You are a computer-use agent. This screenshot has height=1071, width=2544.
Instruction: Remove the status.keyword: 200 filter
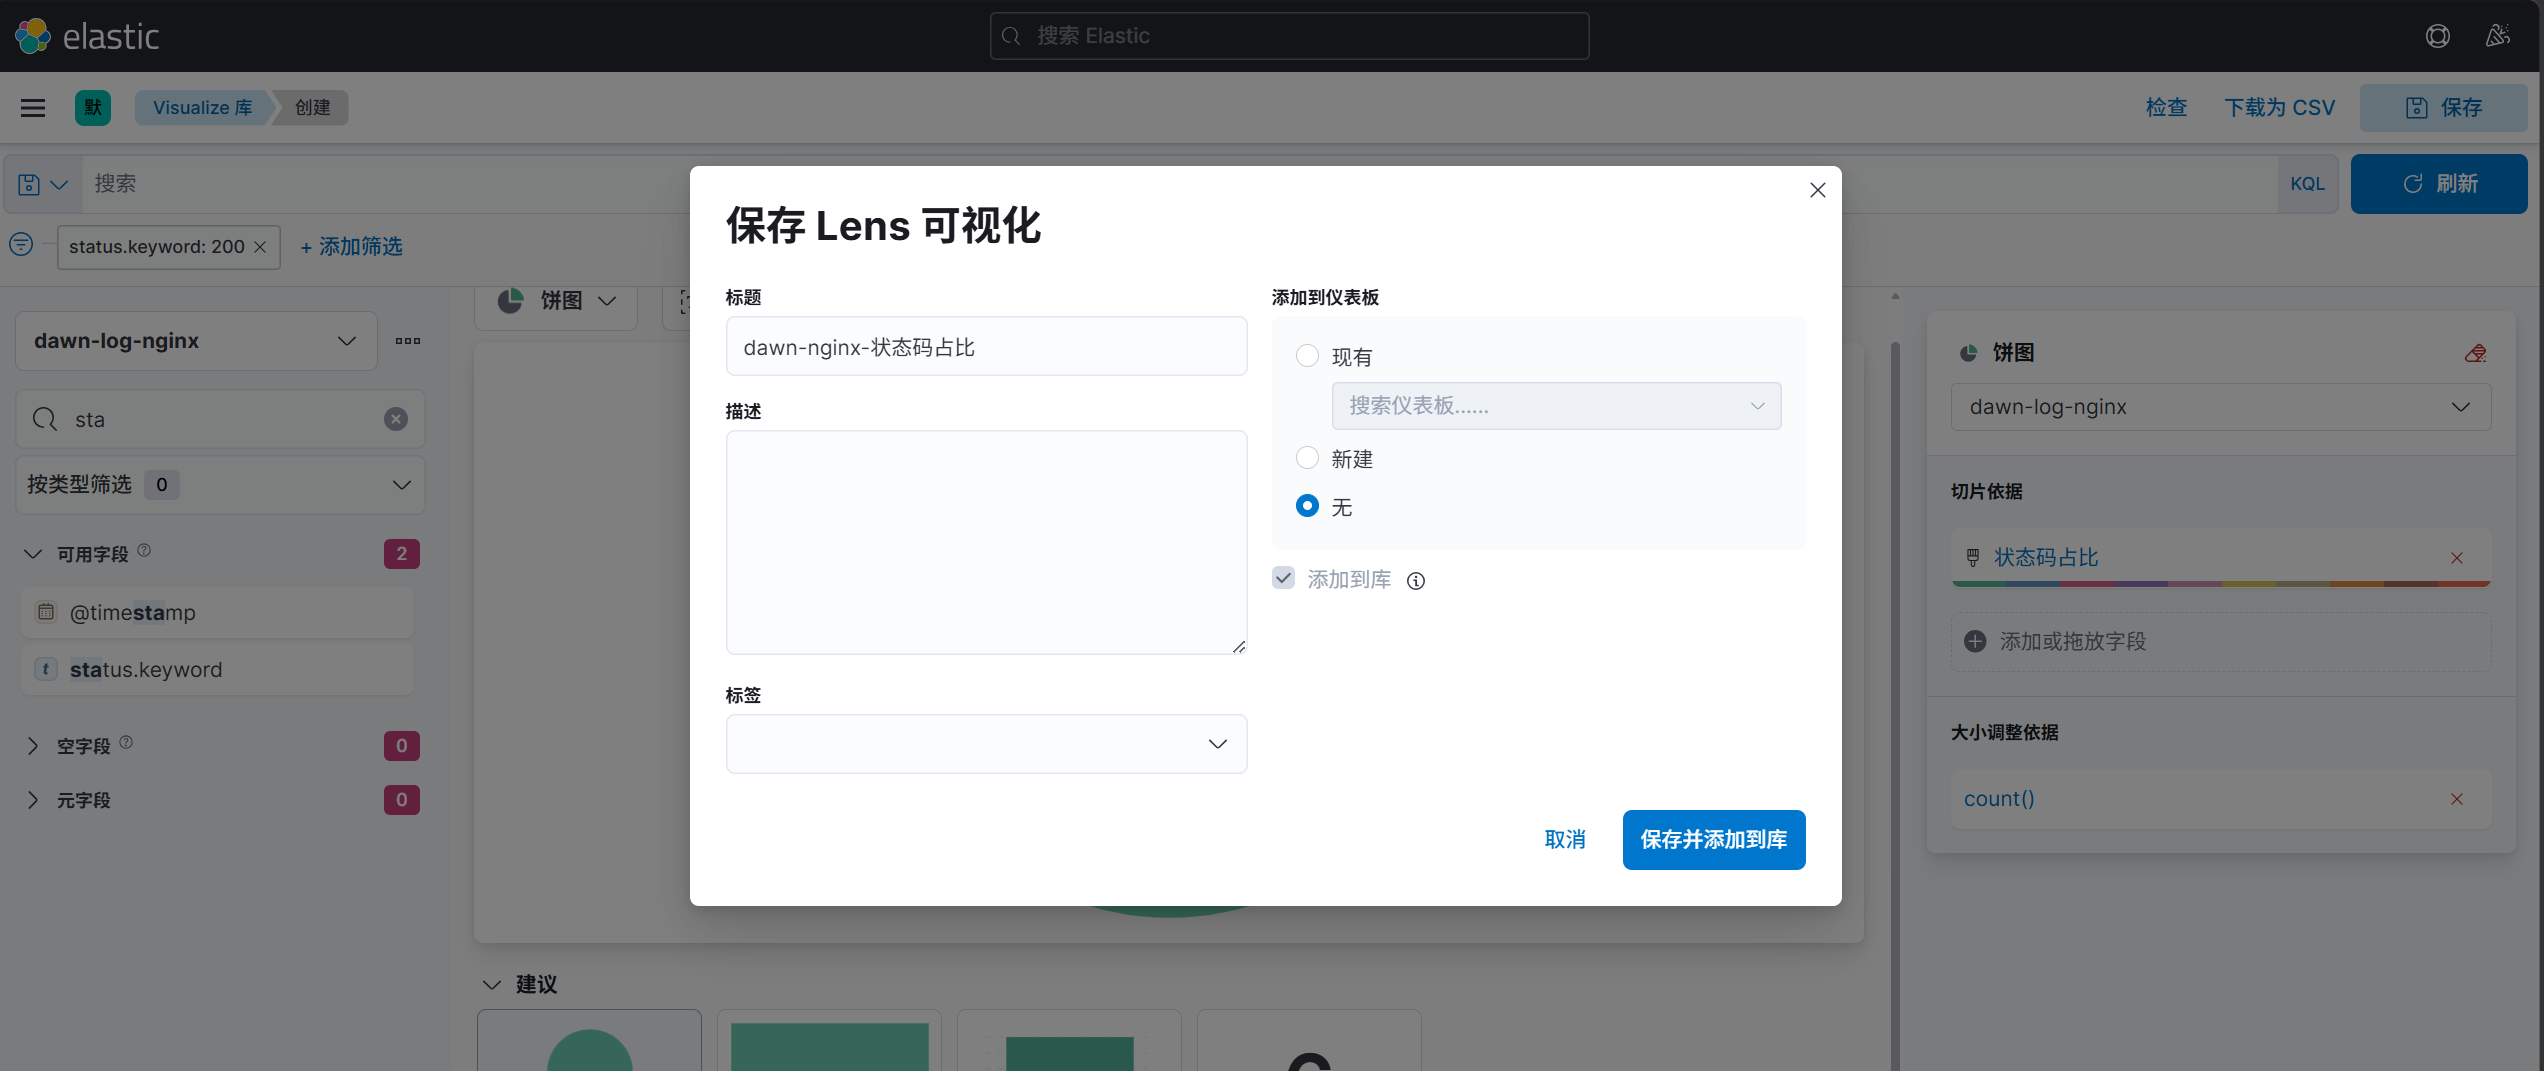260,247
